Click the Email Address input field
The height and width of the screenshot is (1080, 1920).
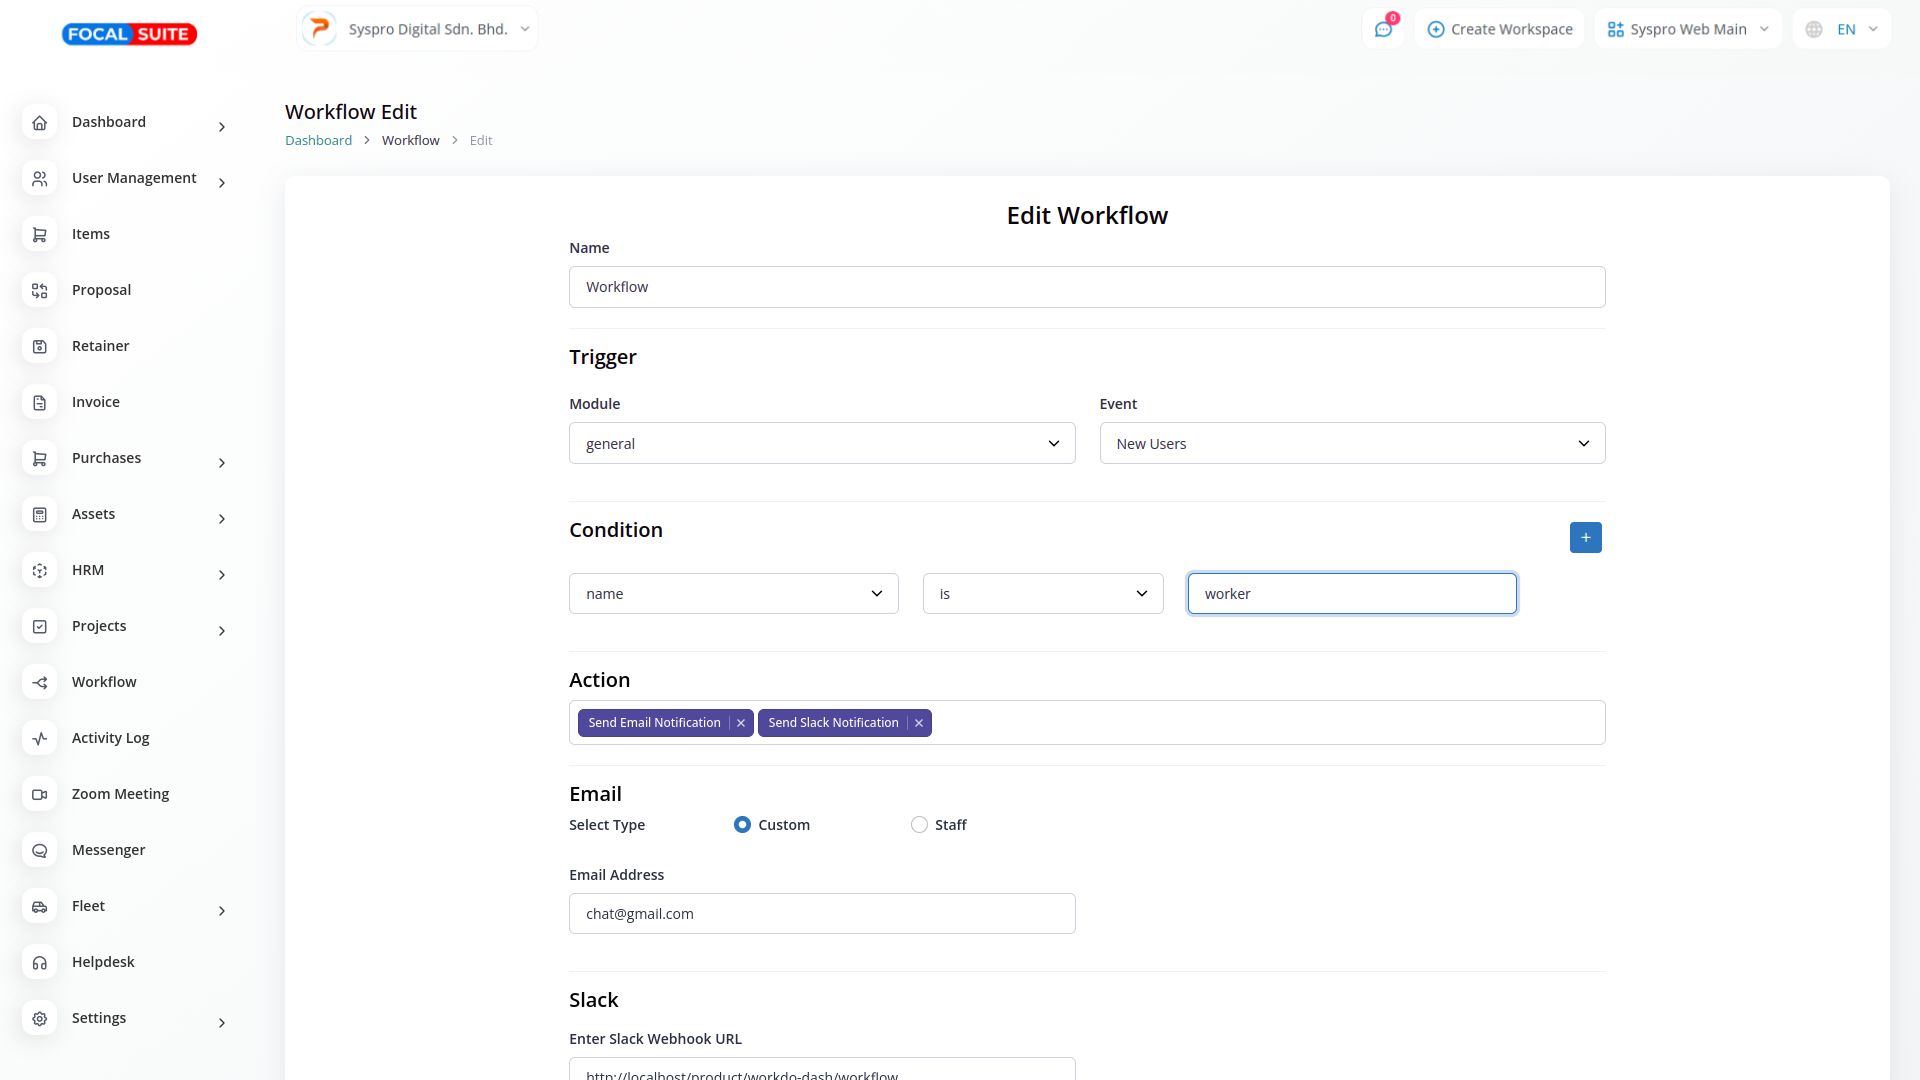(x=821, y=914)
